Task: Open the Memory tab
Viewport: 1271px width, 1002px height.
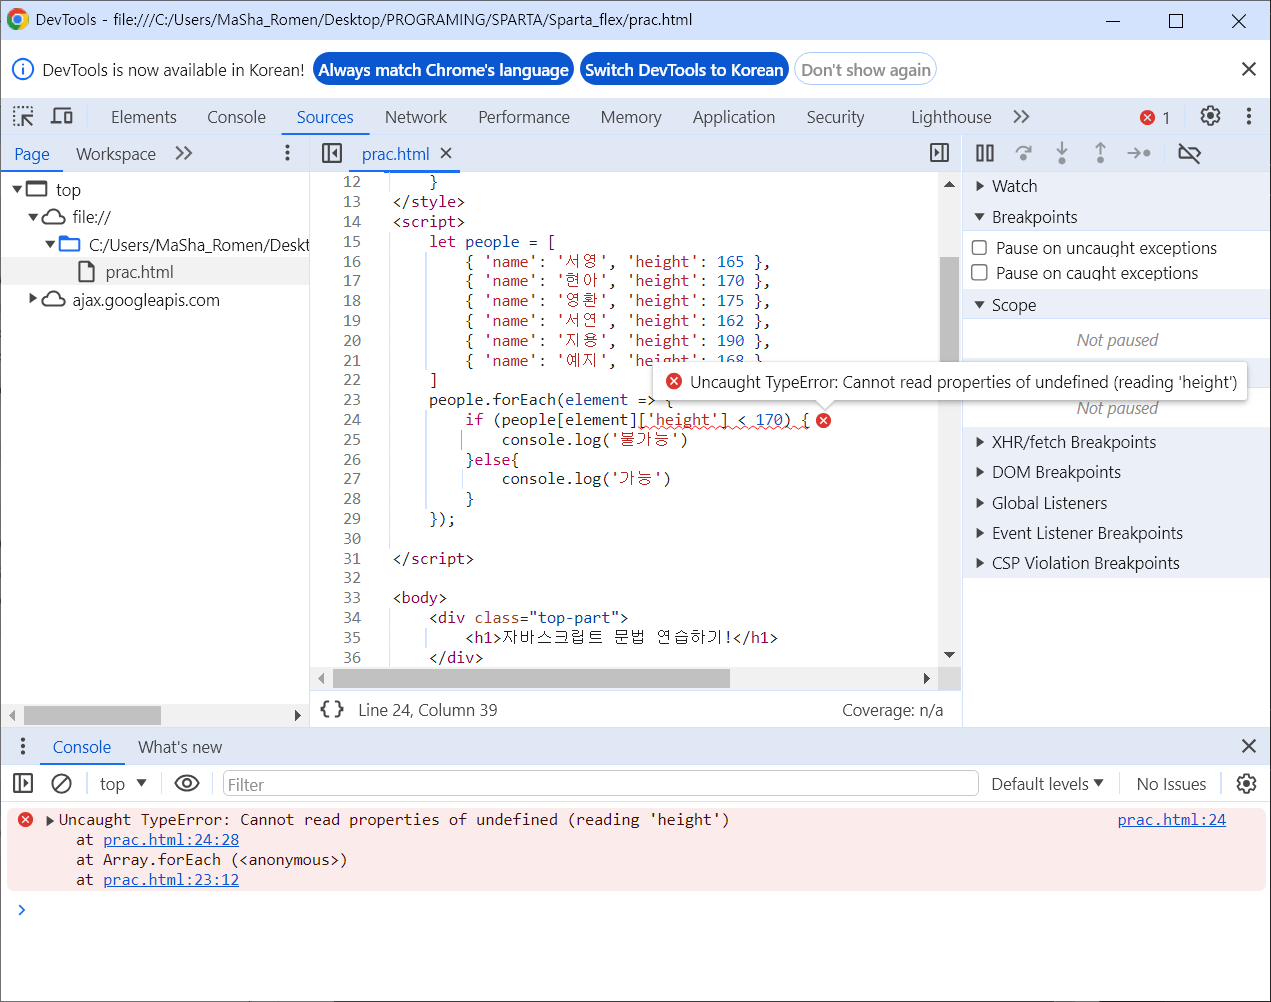Action: (x=631, y=117)
